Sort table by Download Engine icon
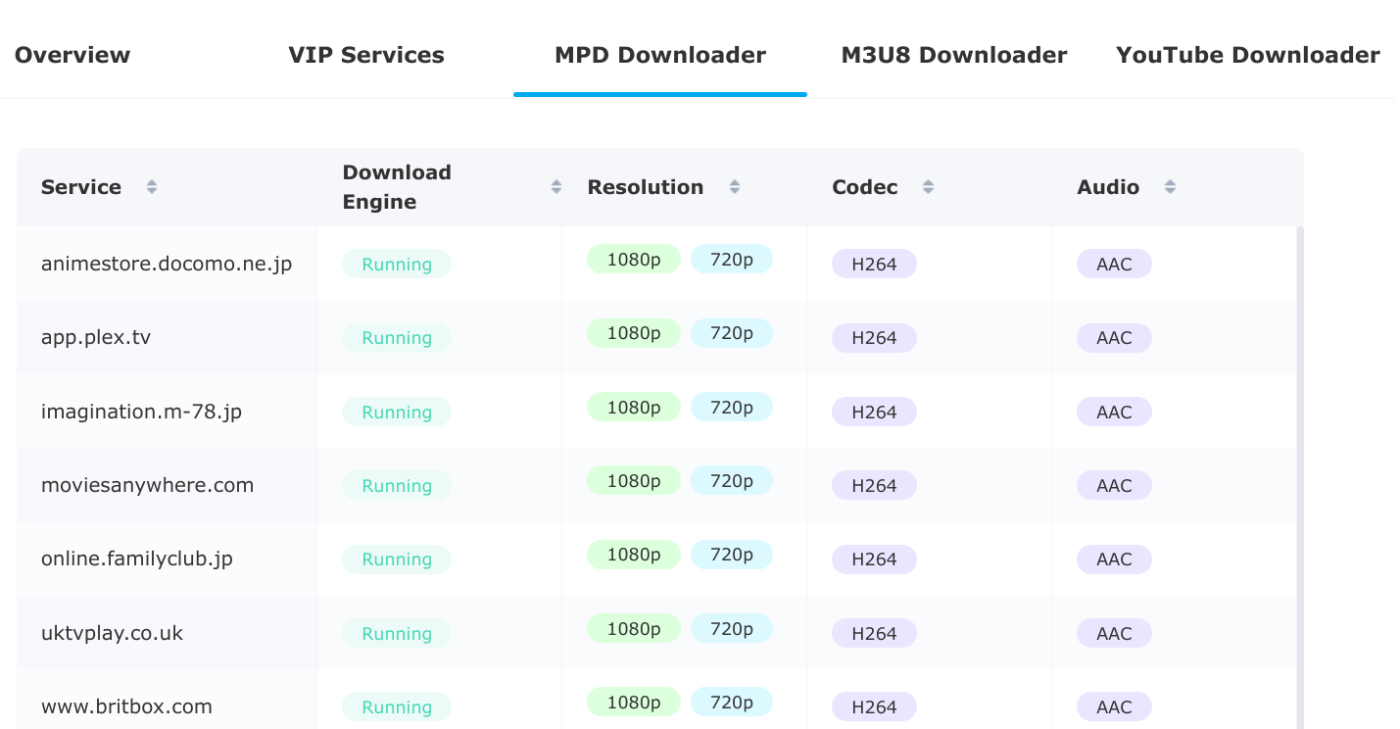The width and height of the screenshot is (1400, 729). coord(556,187)
